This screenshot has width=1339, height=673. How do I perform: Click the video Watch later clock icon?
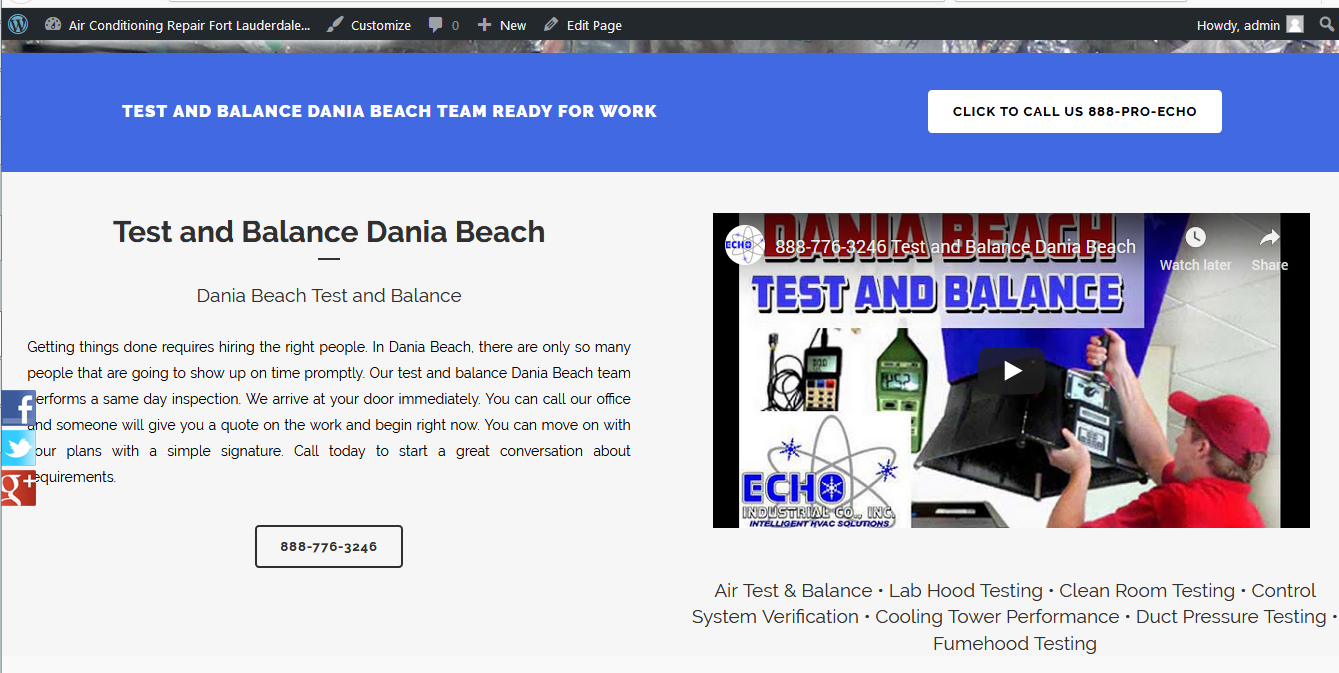(1195, 238)
